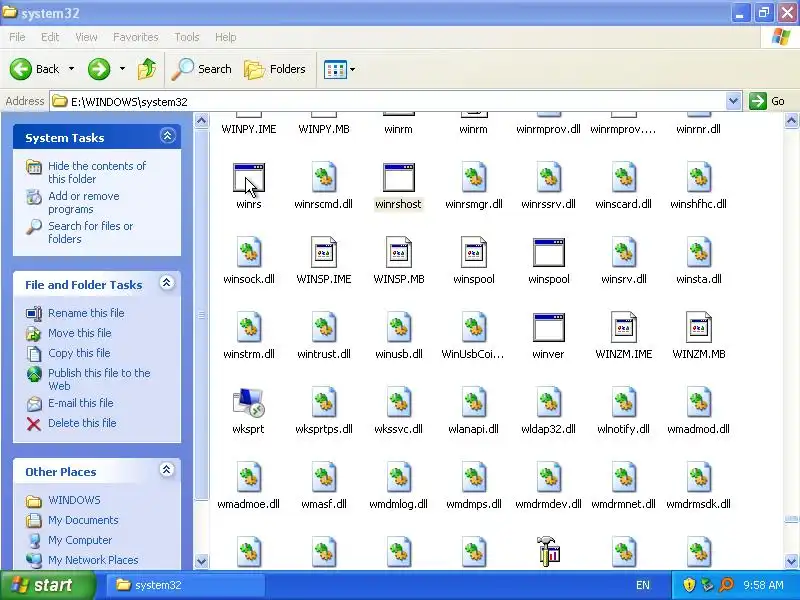This screenshot has width=800, height=600.
Task: Click Copy this file link
Action: (79, 353)
